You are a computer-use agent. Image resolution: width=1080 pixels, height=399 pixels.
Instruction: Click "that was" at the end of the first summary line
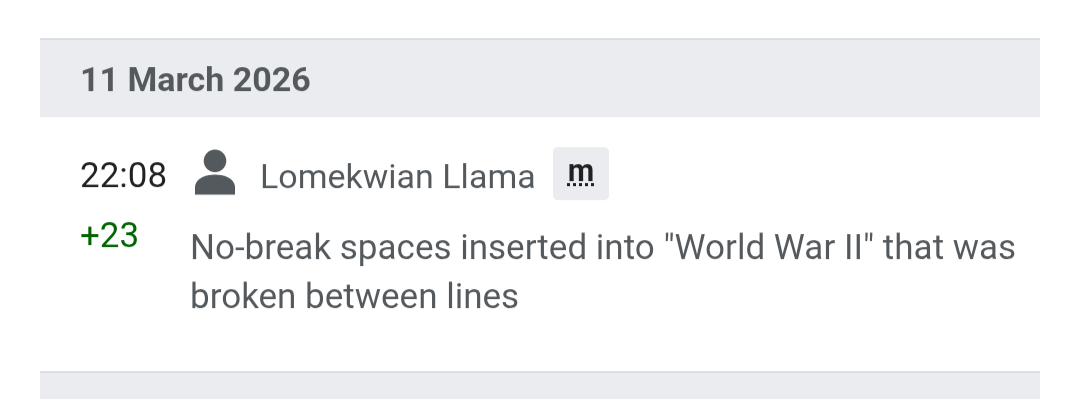tap(949, 247)
